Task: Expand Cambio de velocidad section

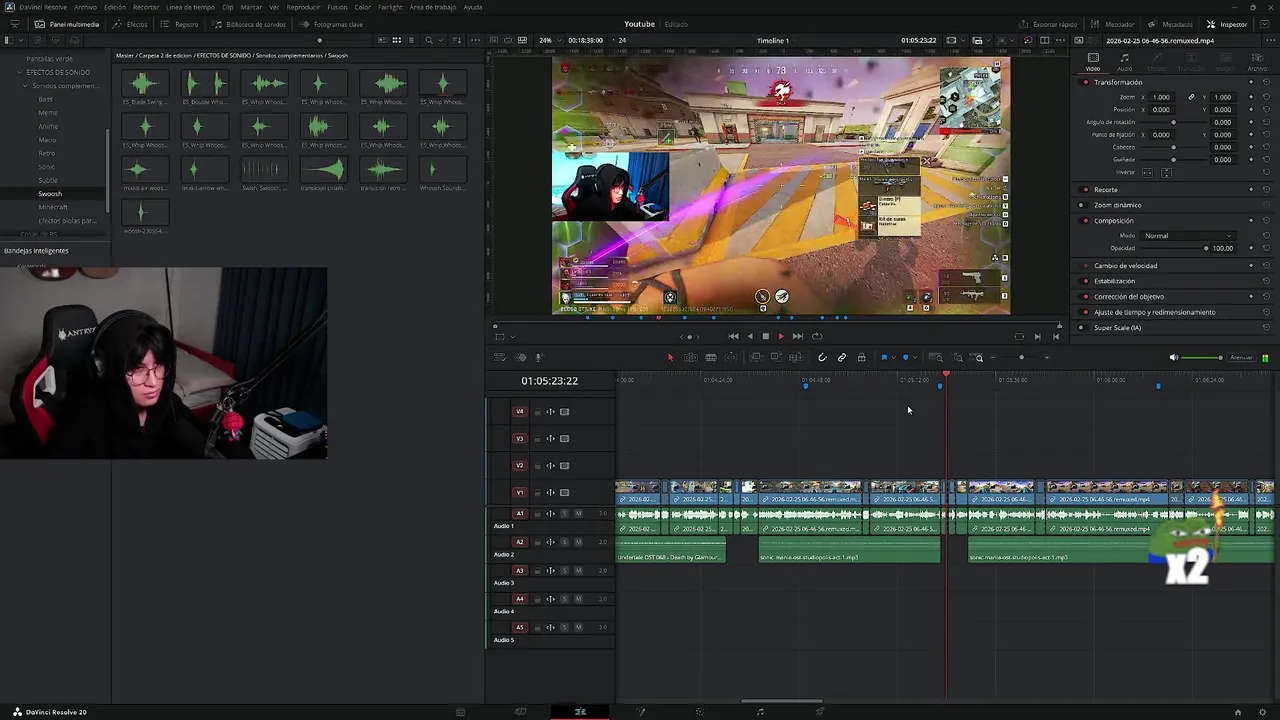Action: click(1125, 266)
